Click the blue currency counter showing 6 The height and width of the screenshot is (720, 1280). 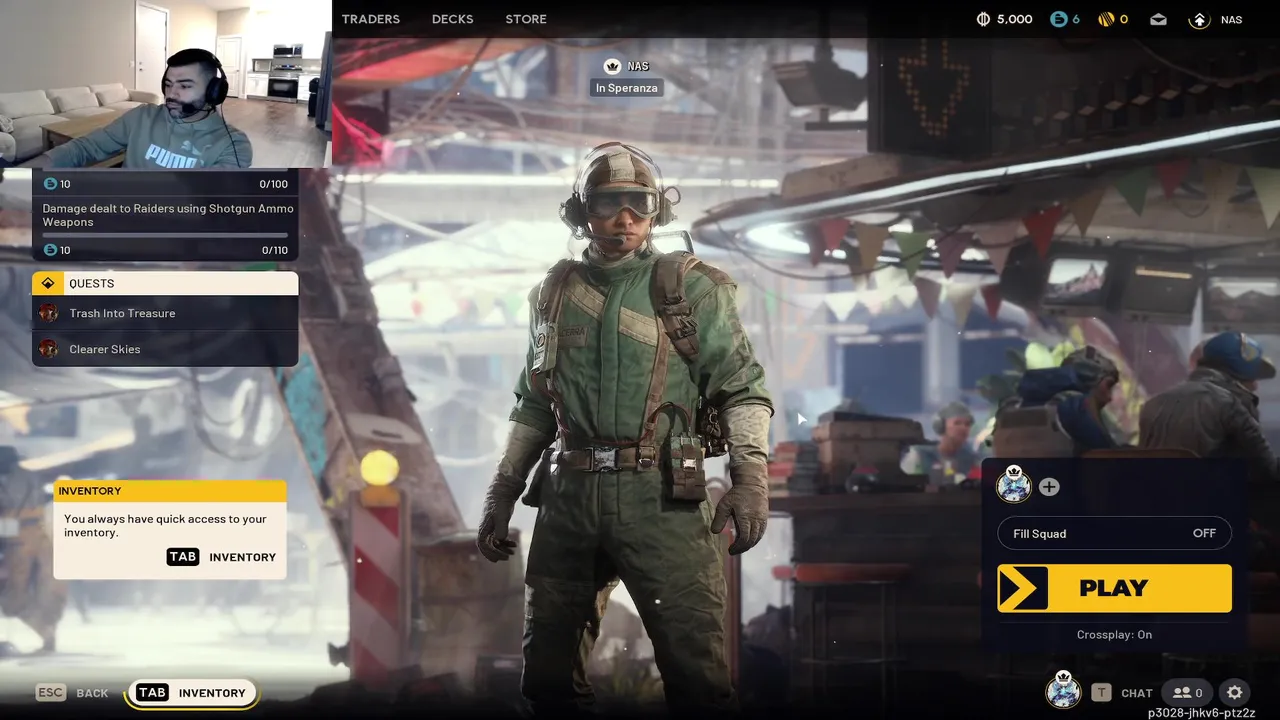pyautogui.click(x=1066, y=19)
